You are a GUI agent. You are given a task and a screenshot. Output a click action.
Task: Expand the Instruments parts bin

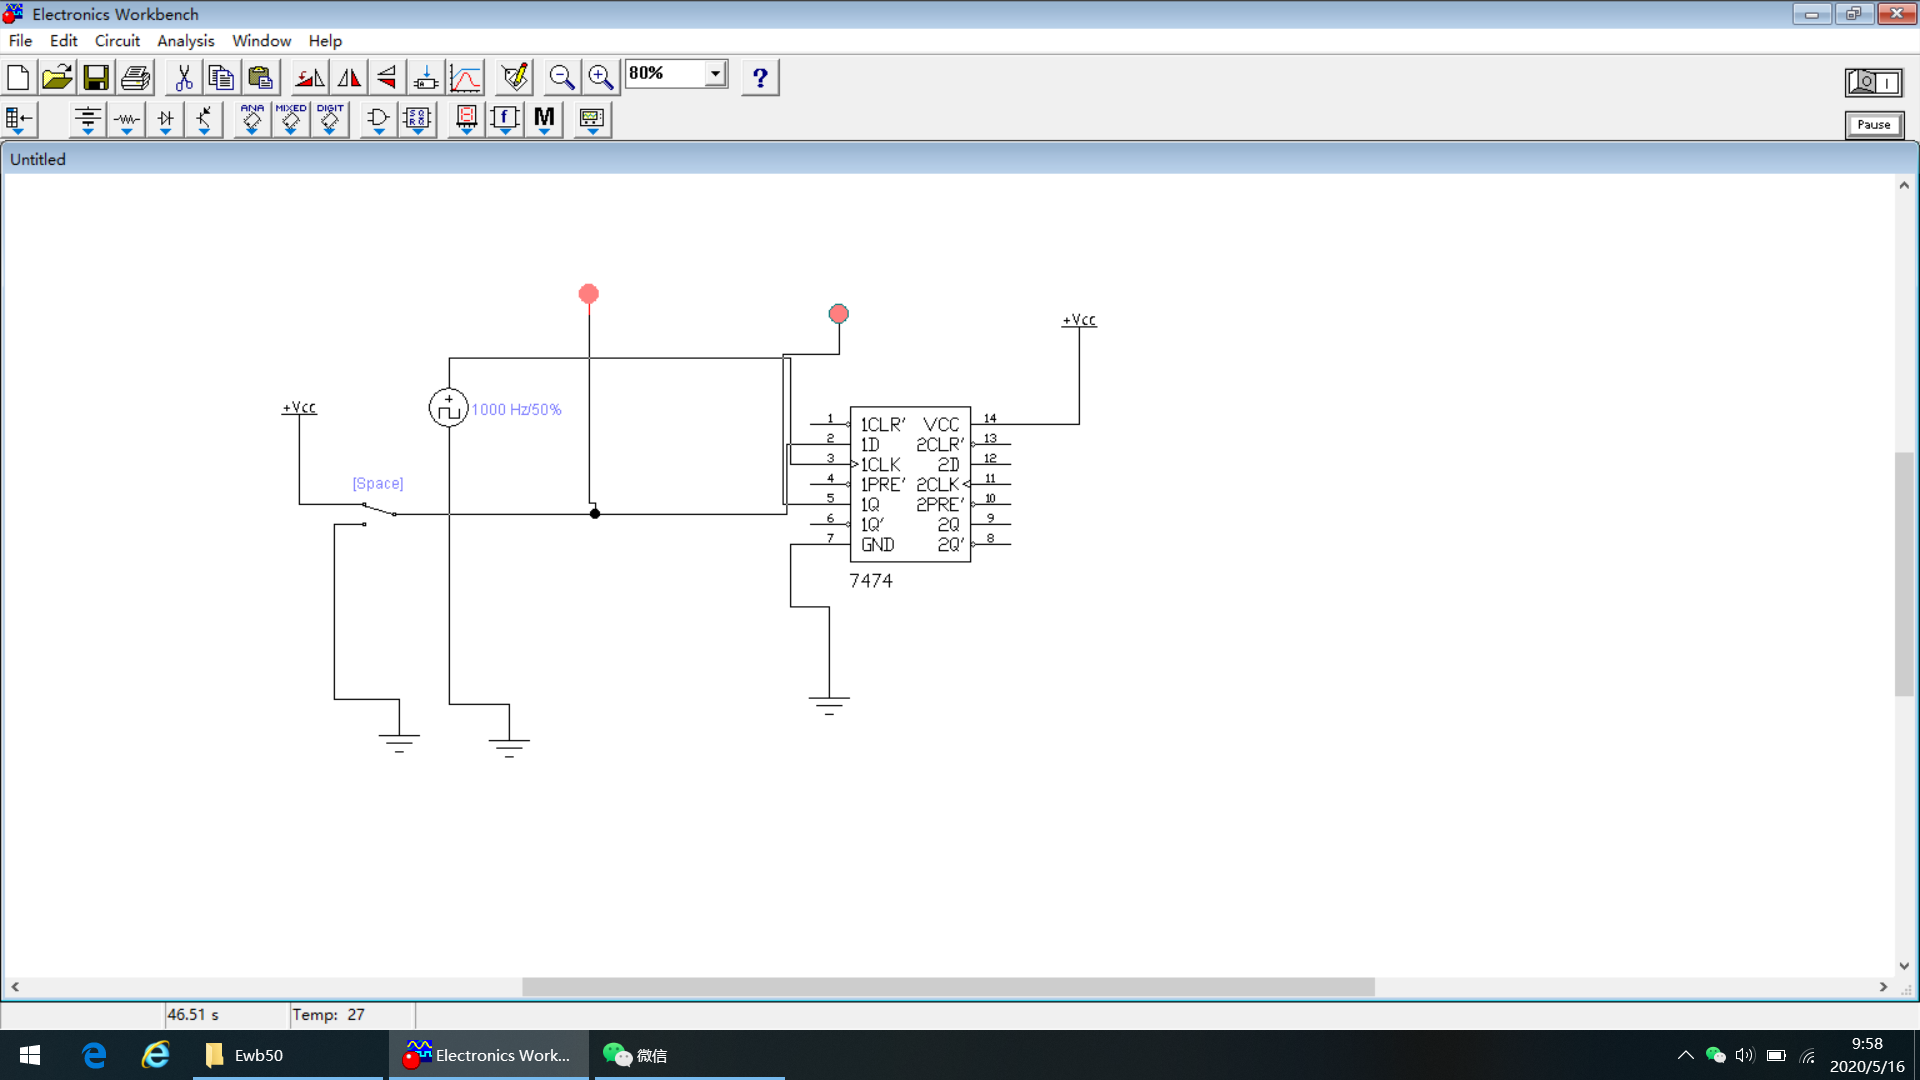click(592, 120)
